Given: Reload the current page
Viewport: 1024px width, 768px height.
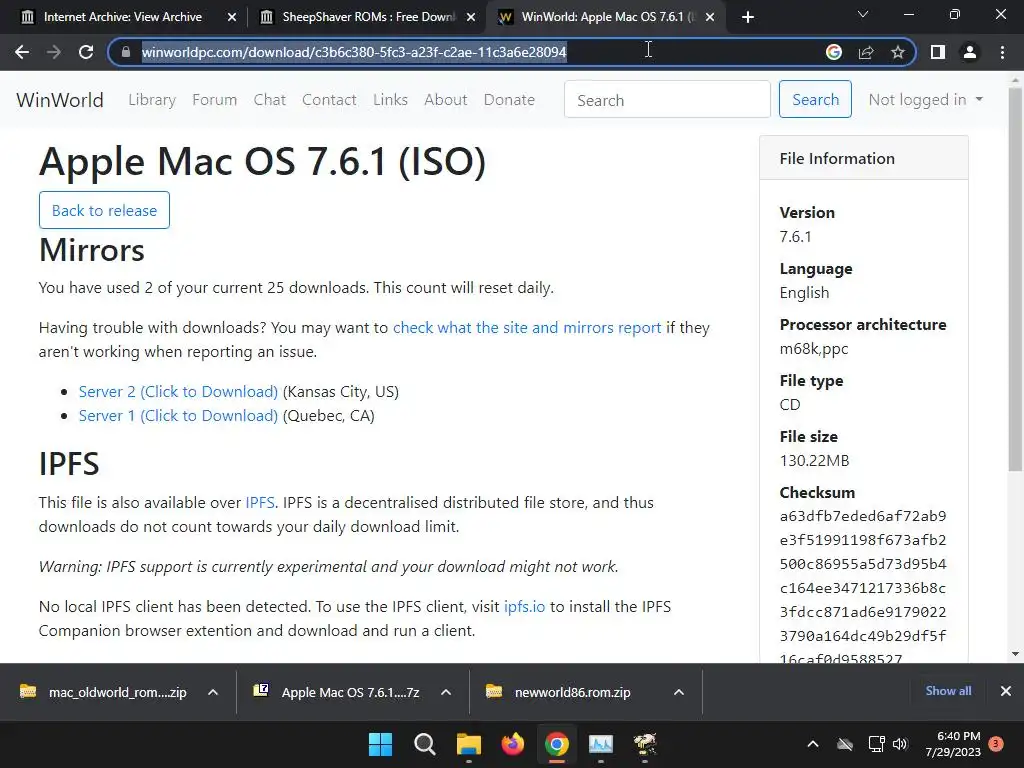Looking at the screenshot, I should coord(86,52).
